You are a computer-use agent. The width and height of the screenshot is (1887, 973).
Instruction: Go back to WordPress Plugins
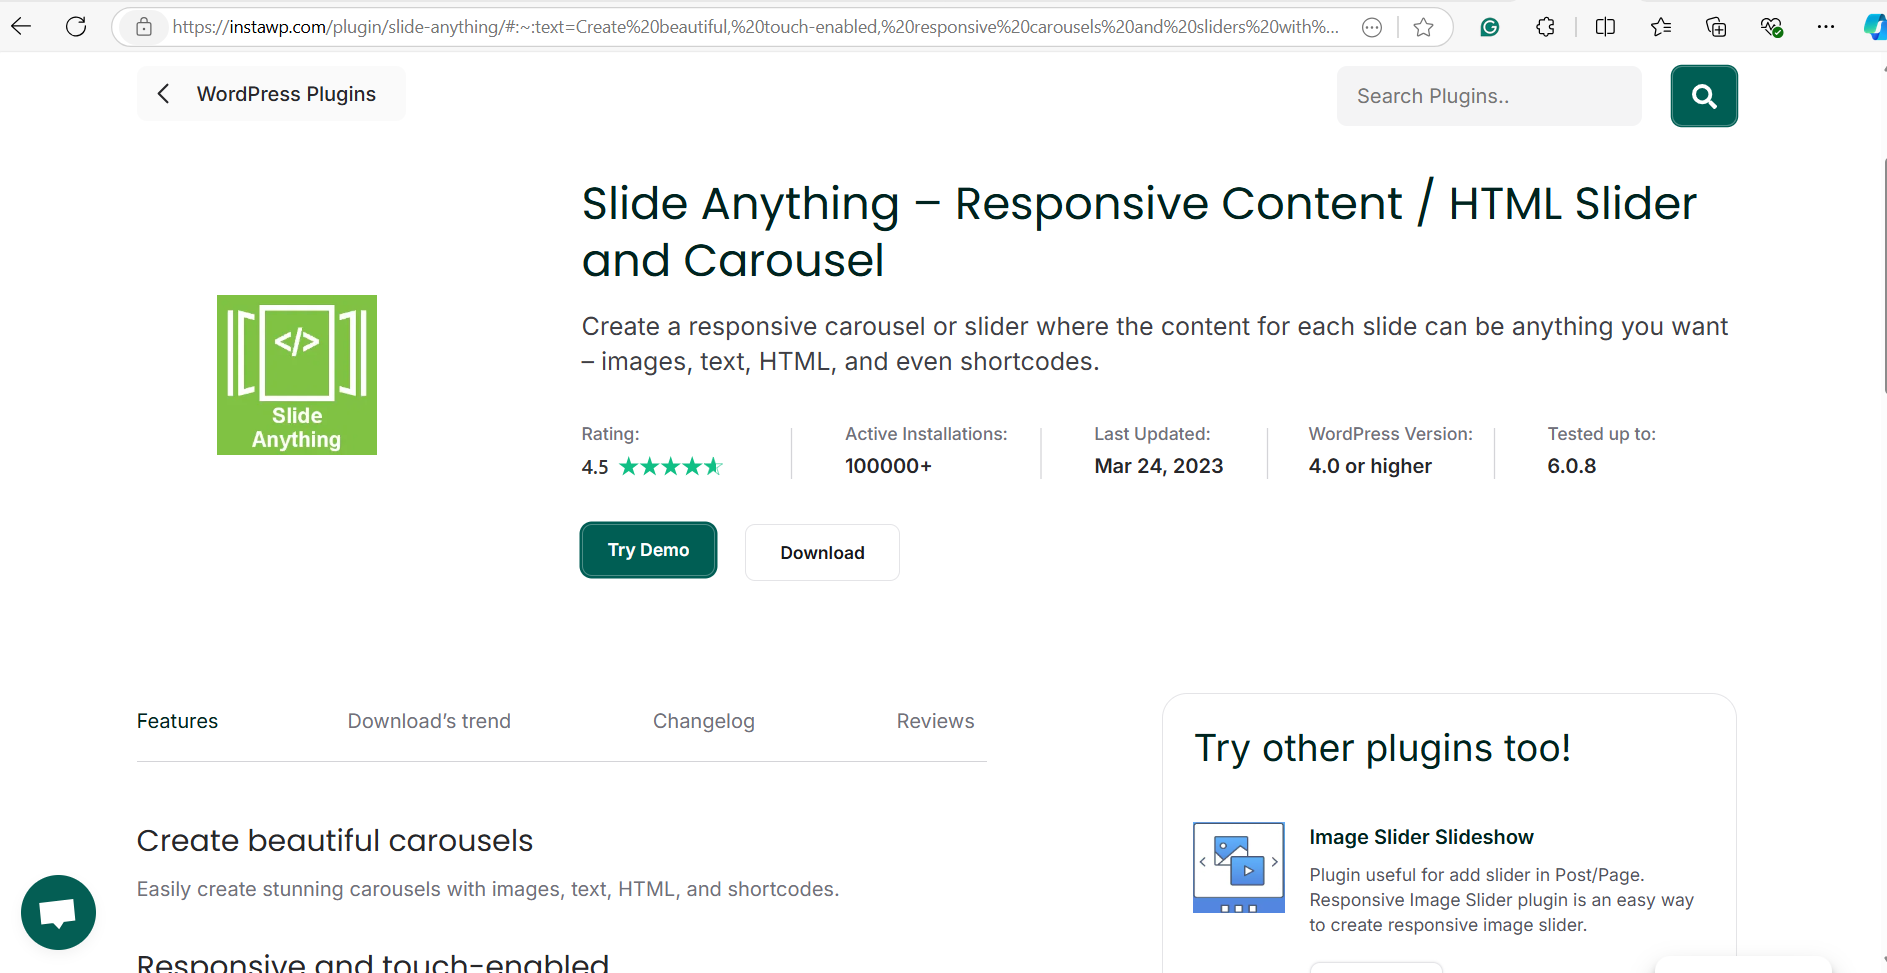(271, 94)
